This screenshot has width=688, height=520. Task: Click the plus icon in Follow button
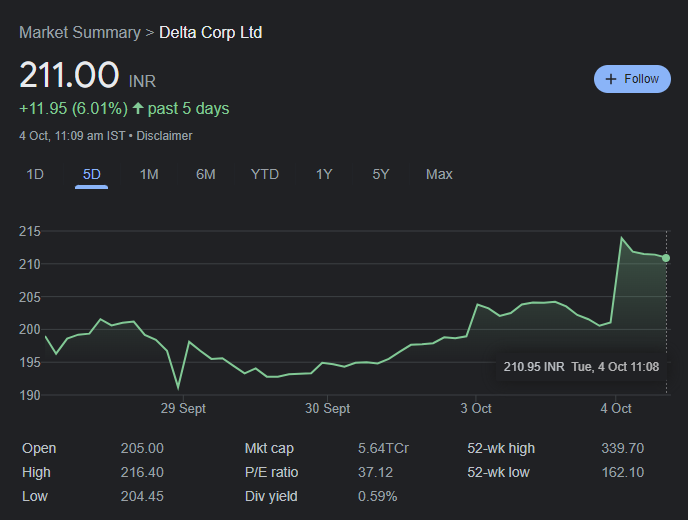coord(611,79)
